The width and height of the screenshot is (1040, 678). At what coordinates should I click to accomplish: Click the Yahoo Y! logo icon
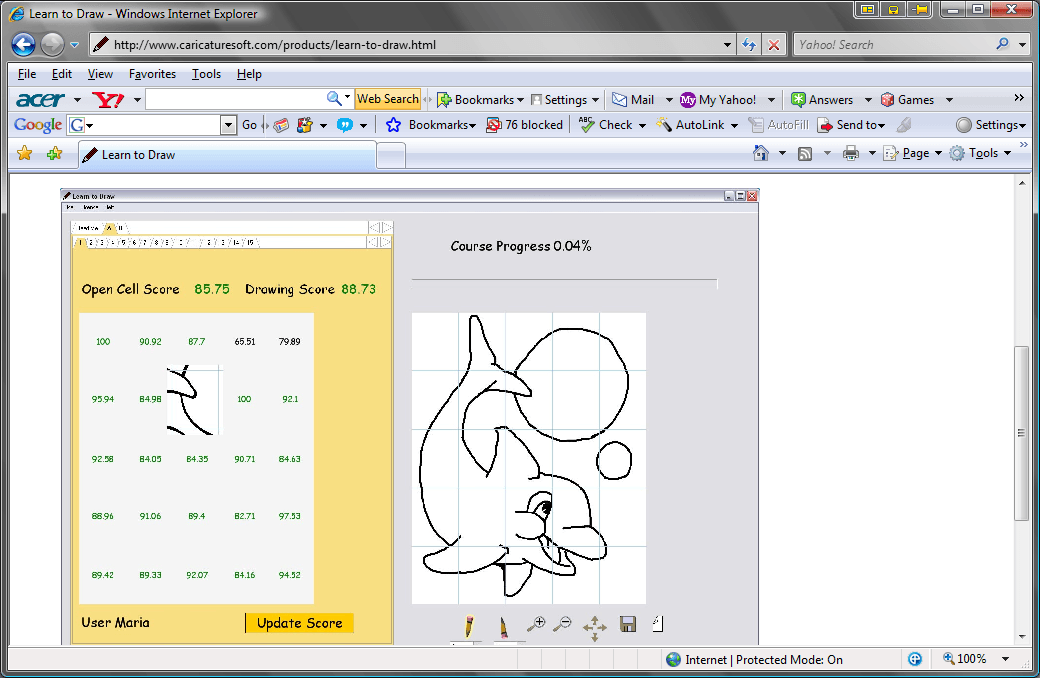108,100
